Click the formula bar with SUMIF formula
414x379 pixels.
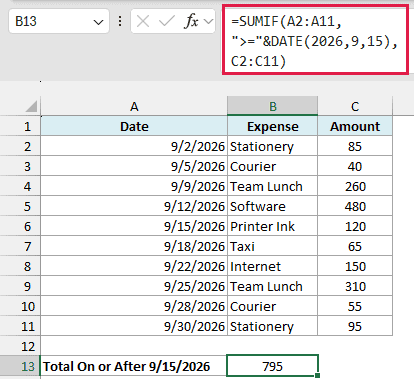(315, 40)
